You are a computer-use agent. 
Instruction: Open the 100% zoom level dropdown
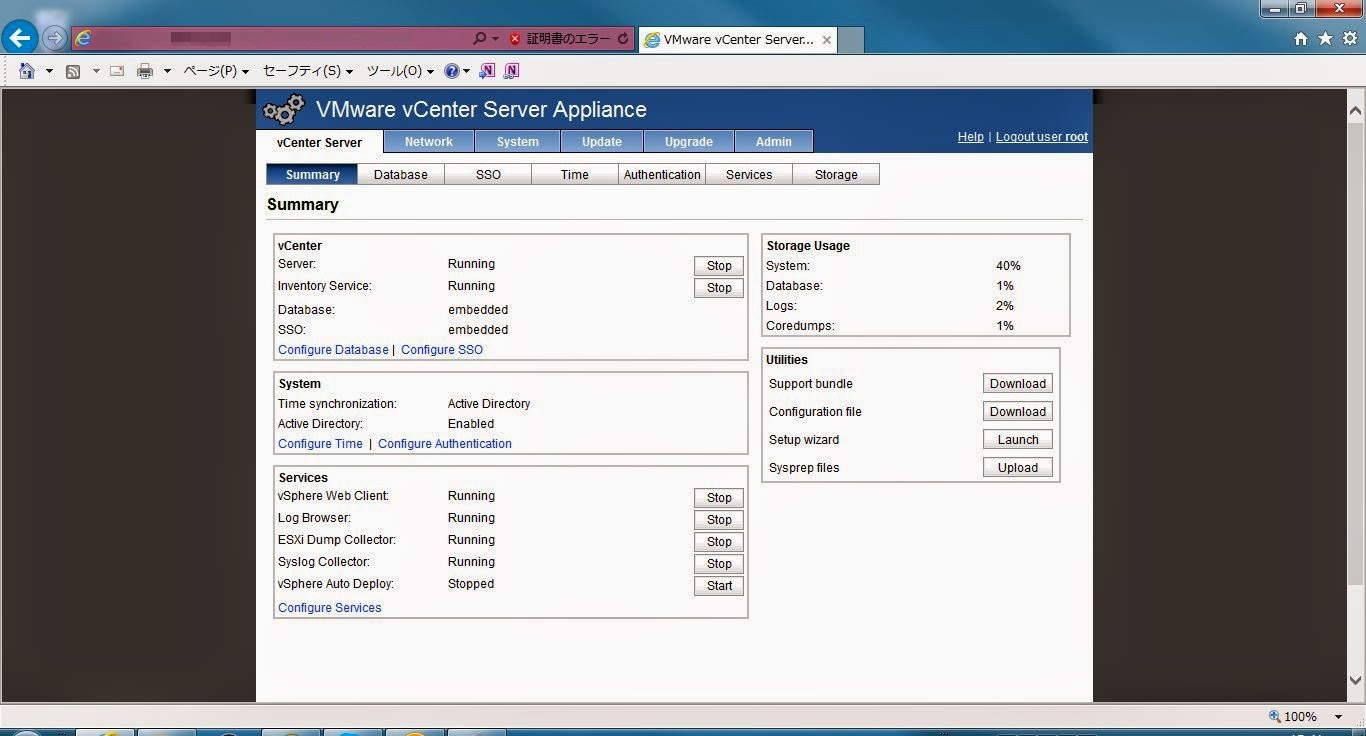pyautogui.click(x=1338, y=717)
